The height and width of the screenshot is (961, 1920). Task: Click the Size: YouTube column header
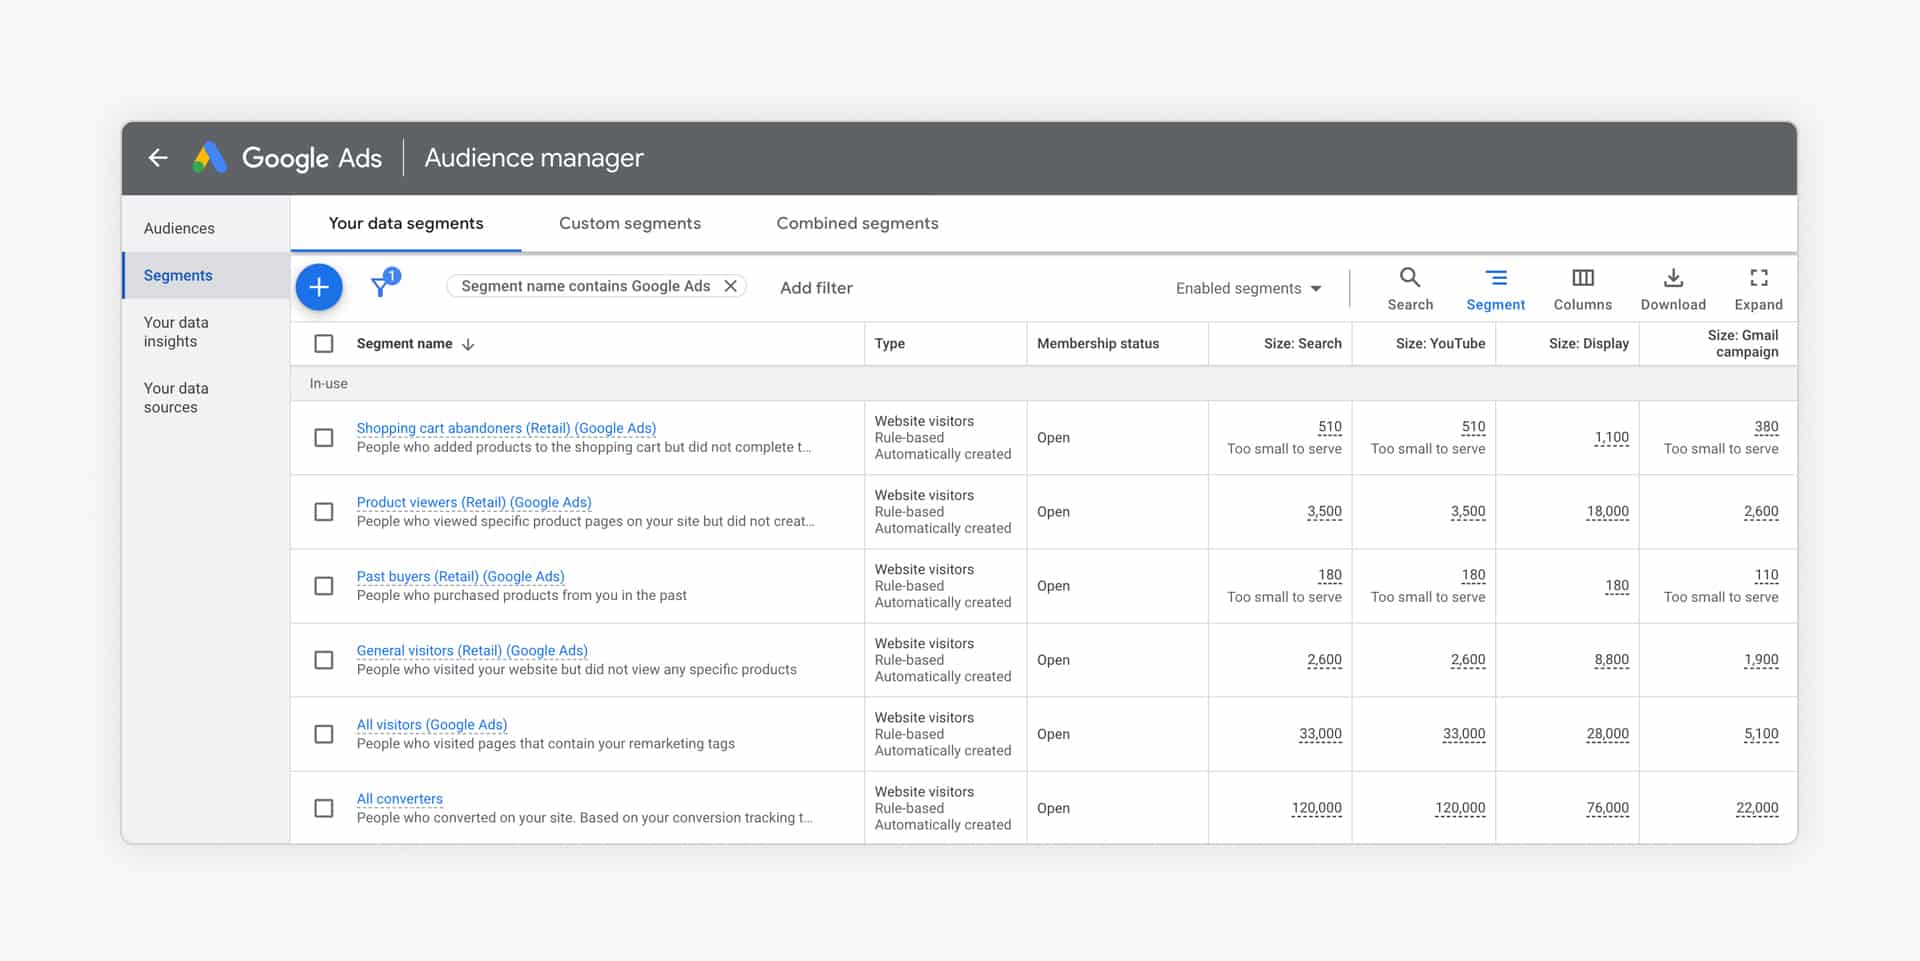pyautogui.click(x=1440, y=344)
